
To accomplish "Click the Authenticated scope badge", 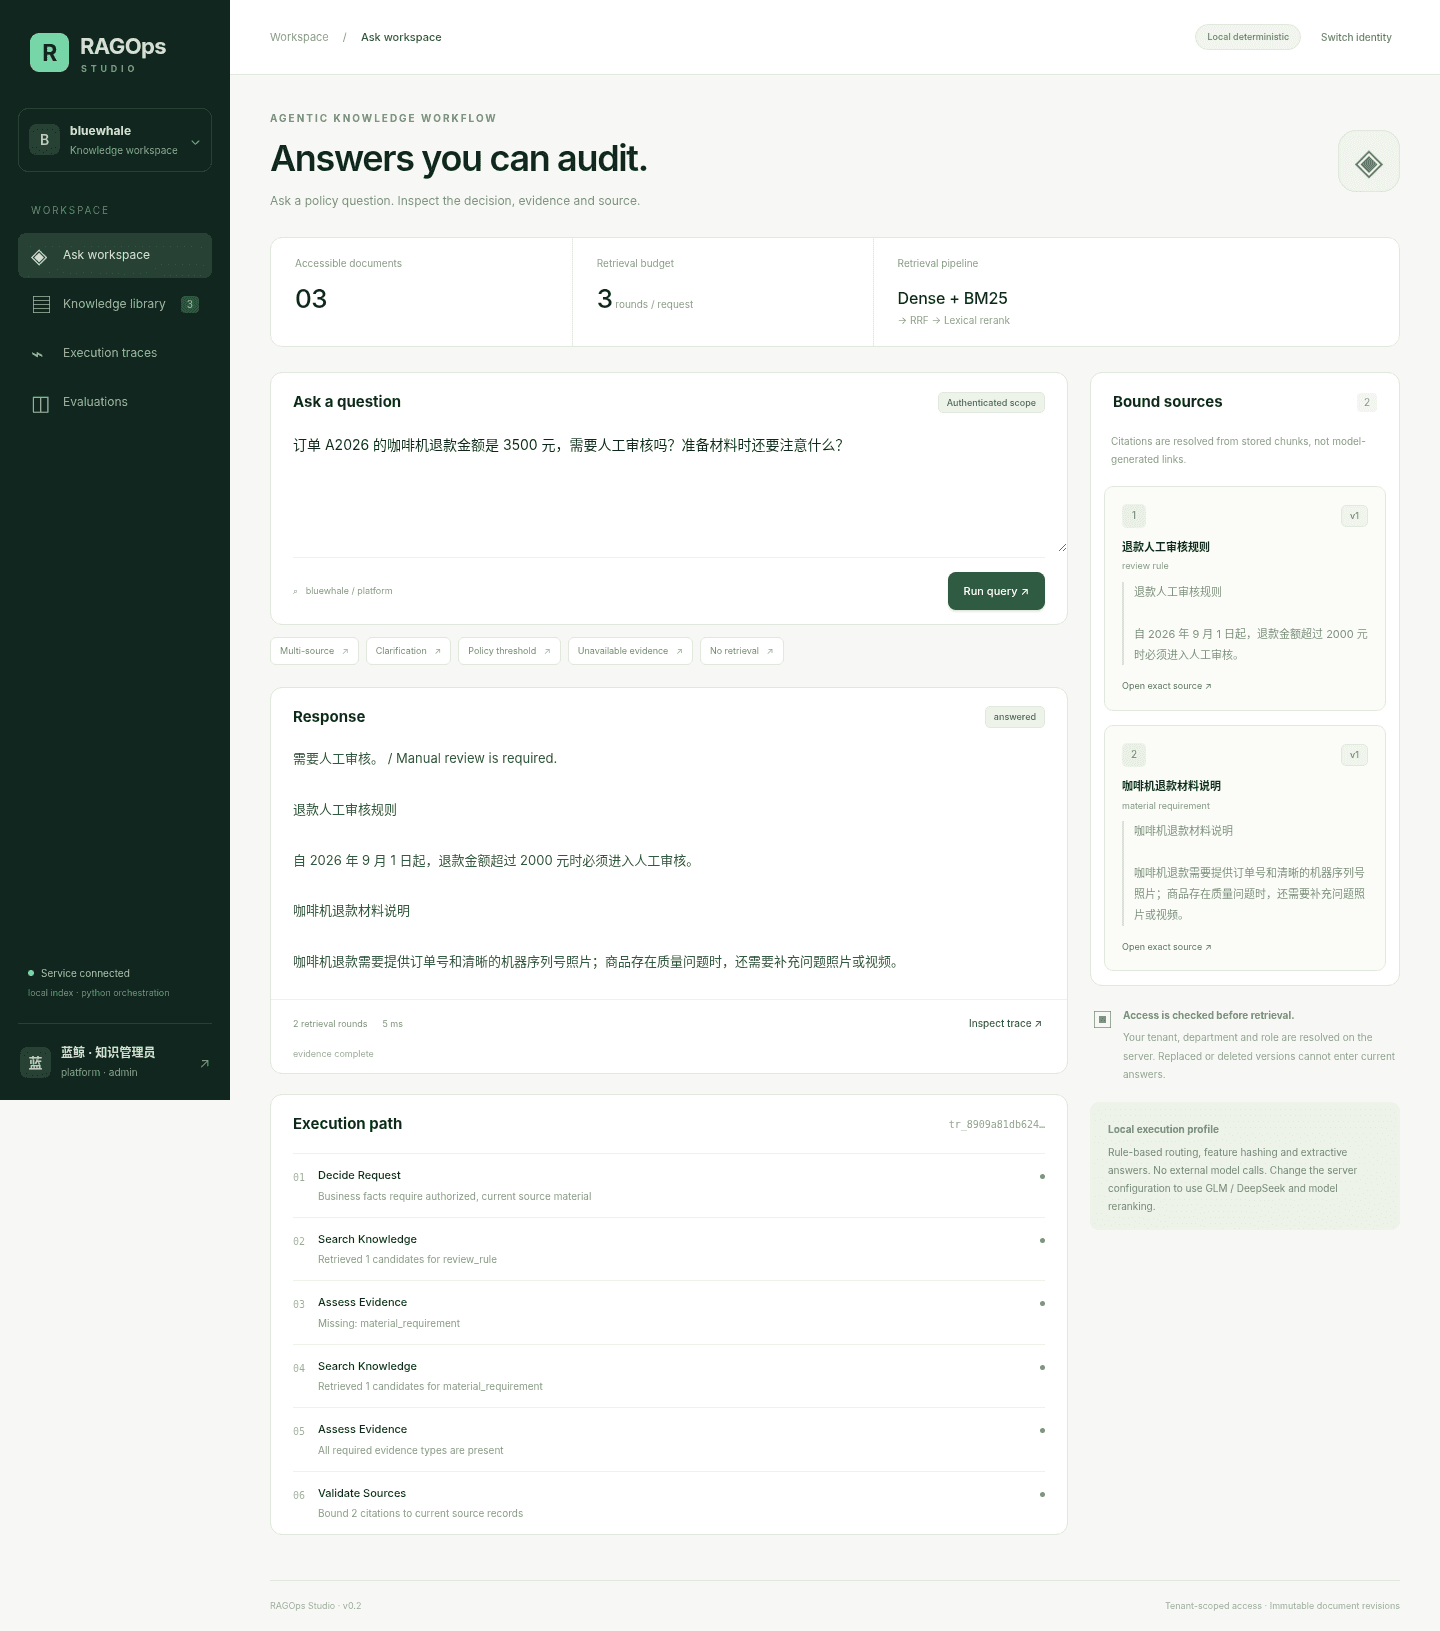I will coord(991,403).
